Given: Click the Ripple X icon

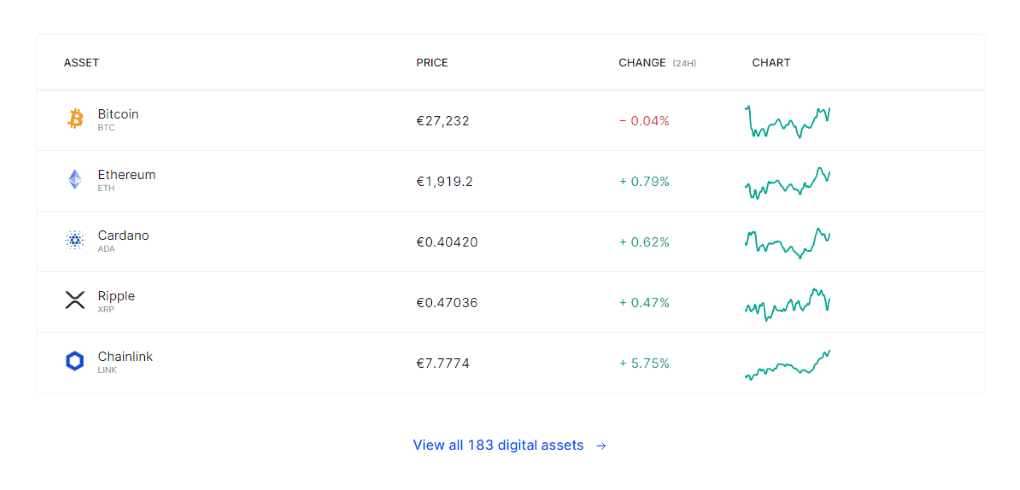Looking at the screenshot, I should click(75, 301).
